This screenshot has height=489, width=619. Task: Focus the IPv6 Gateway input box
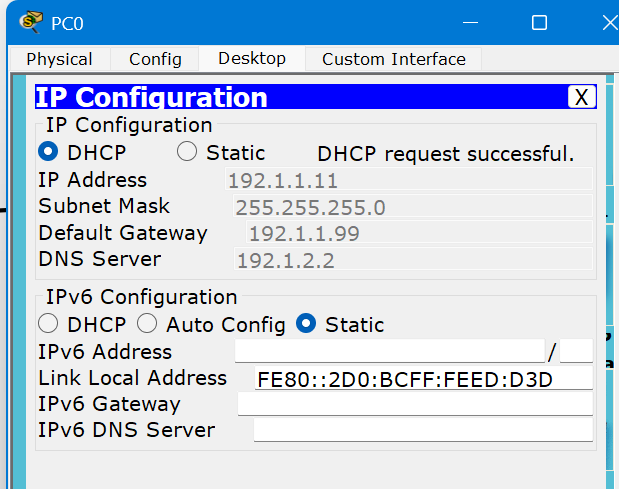[414, 404]
